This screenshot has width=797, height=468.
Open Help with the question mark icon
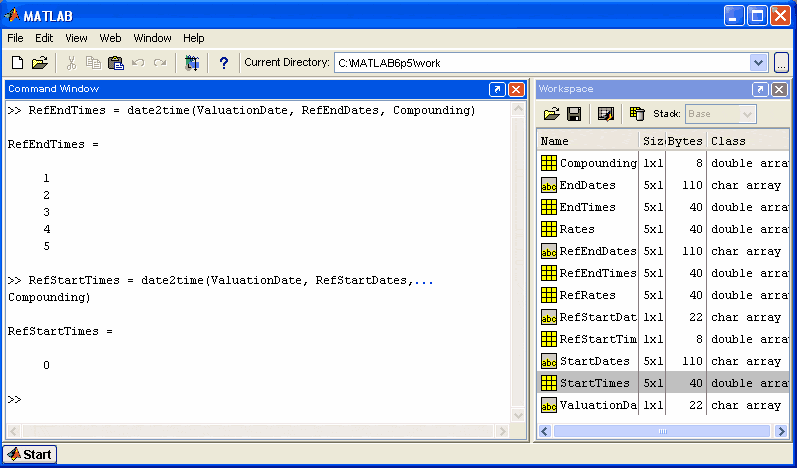click(x=224, y=63)
